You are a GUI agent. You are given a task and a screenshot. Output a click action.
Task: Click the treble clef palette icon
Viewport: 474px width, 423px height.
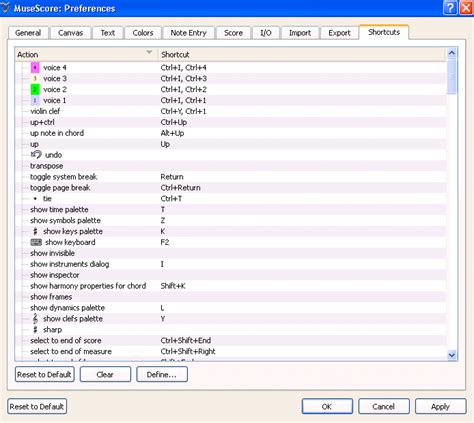pos(35,319)
